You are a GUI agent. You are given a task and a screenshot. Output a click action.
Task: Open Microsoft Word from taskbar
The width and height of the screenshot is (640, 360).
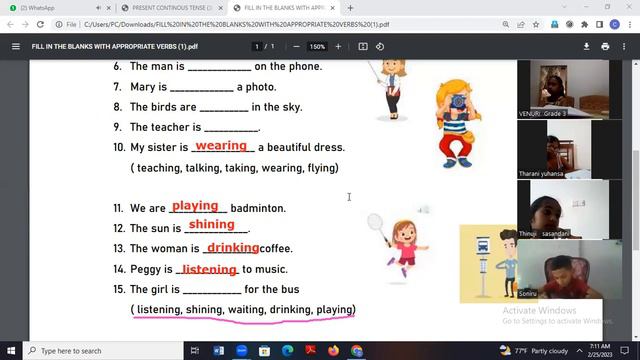pyautogui.click(x=218, y=351)
